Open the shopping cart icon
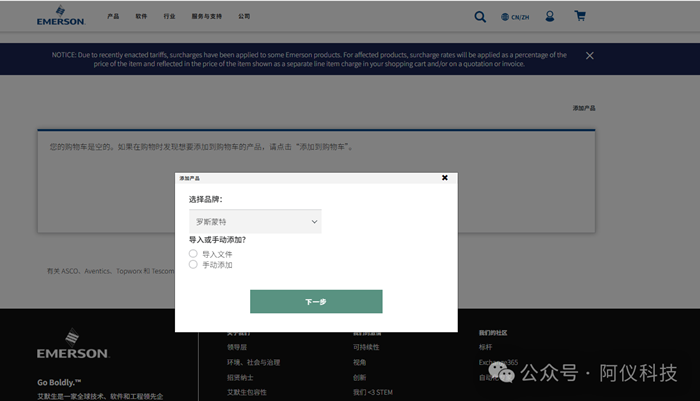 coord(580,16)
